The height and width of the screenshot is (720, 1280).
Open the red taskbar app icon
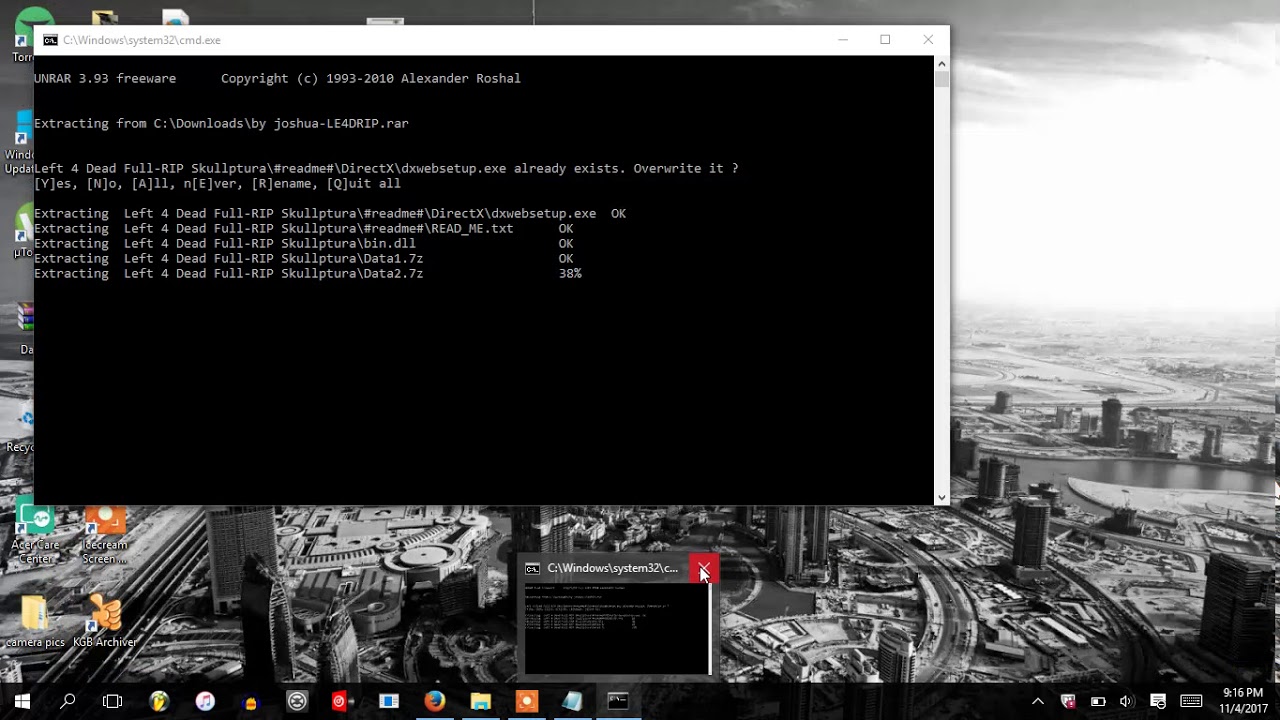click(x=343, y=701)
